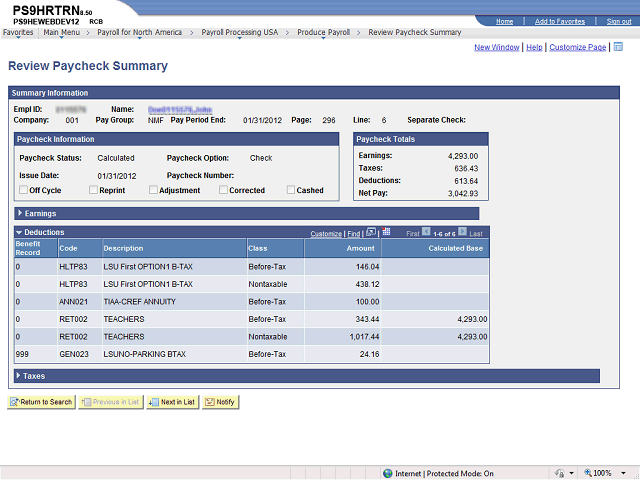This screenshot has height=480, width=640.
Task: Click the view-all popup icon in Deductions header
Action: (x=371, y=232)
